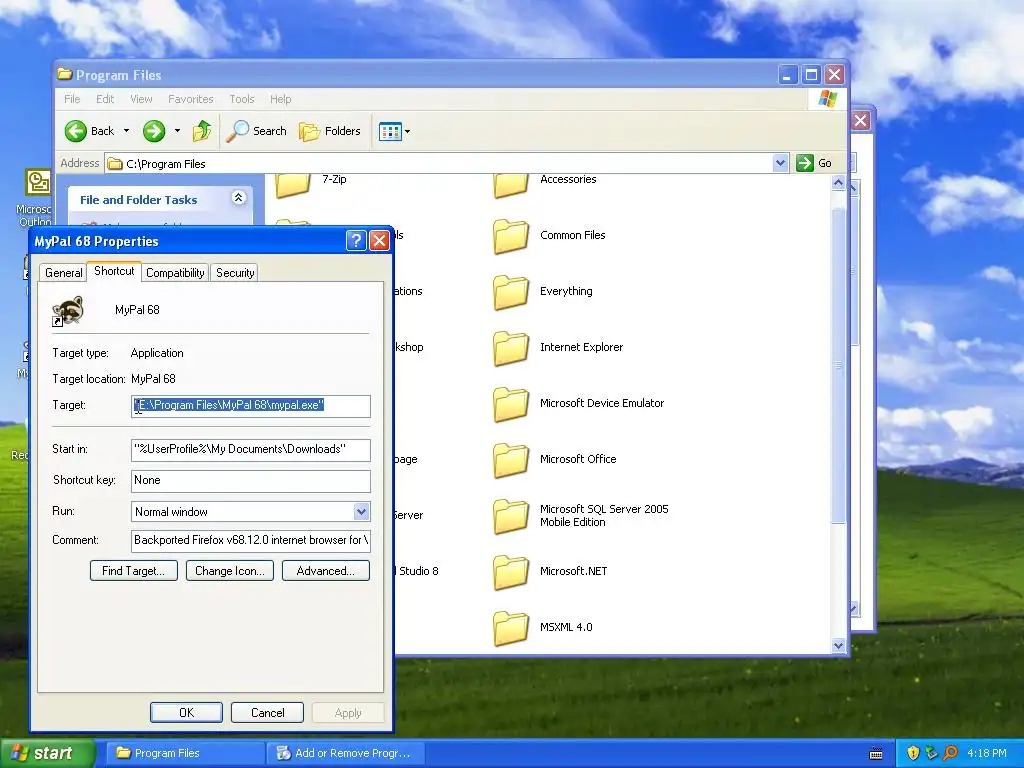Open the Address bar dropdown
1024x768 pixels.
click(x=780, y=163)
